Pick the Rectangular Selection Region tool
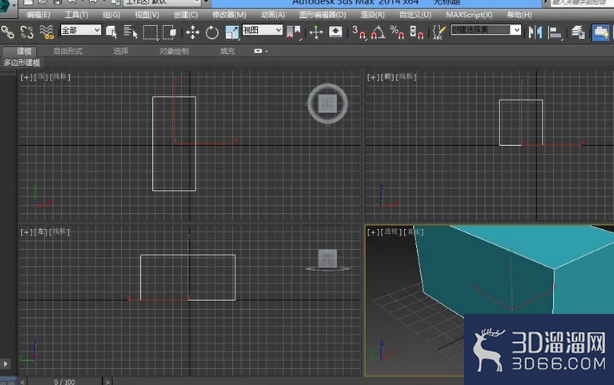614x385 pixels. (150, 32)
